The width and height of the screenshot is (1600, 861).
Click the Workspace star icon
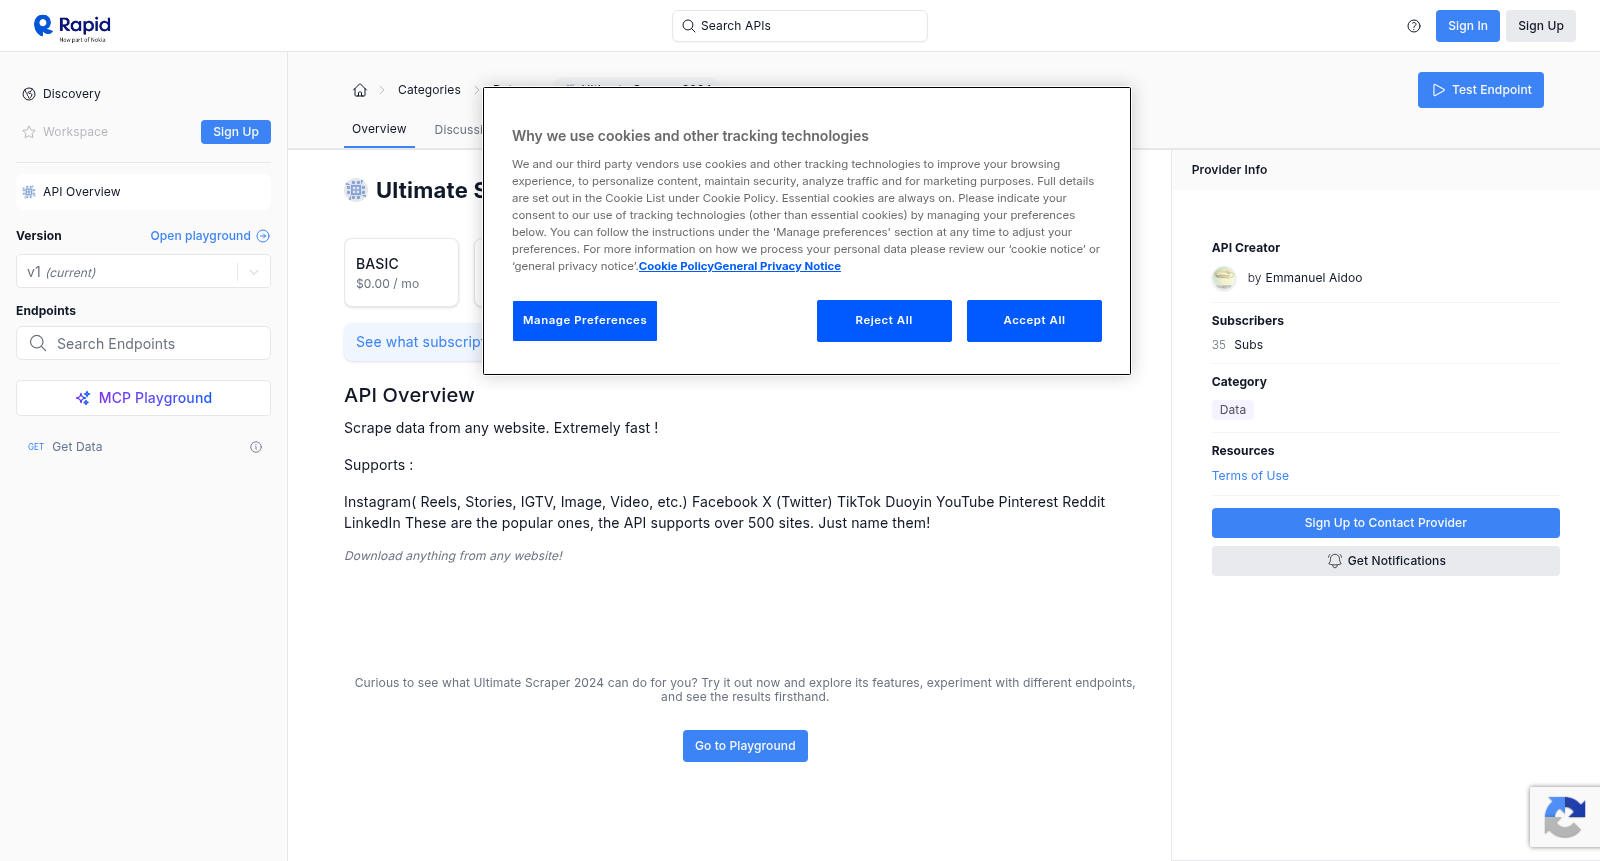coord(29,132)
